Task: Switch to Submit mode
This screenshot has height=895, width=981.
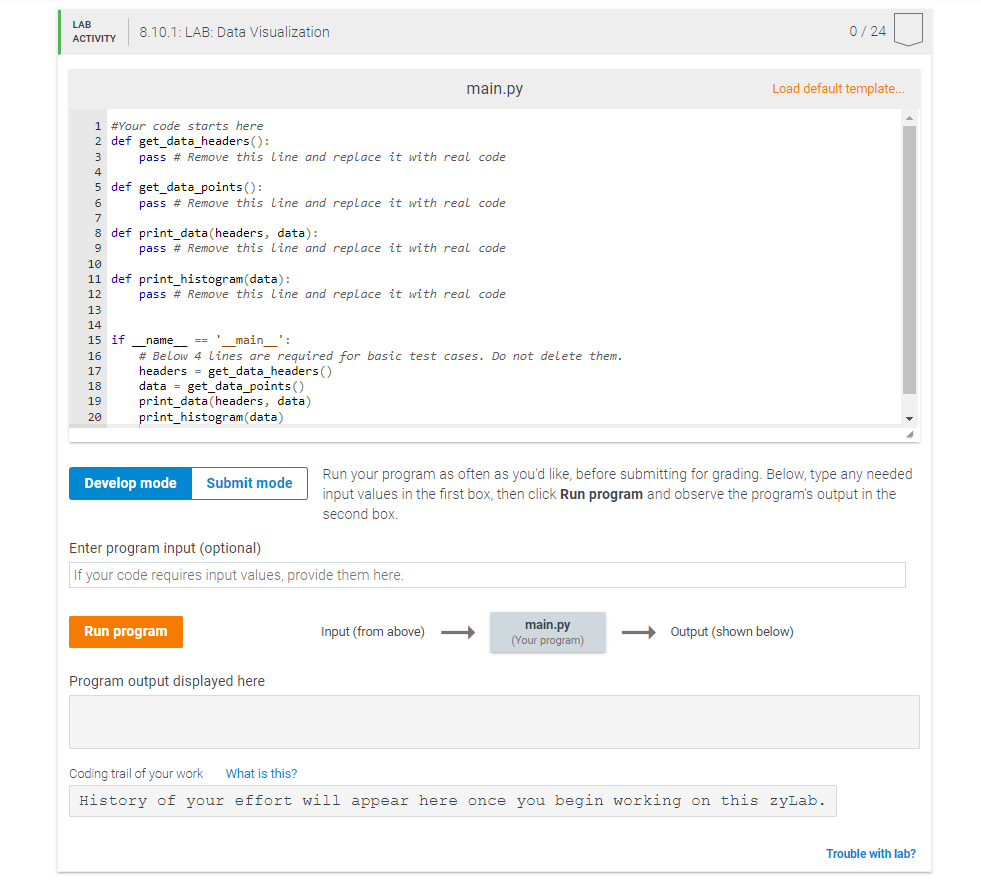Action: [250, 483]
